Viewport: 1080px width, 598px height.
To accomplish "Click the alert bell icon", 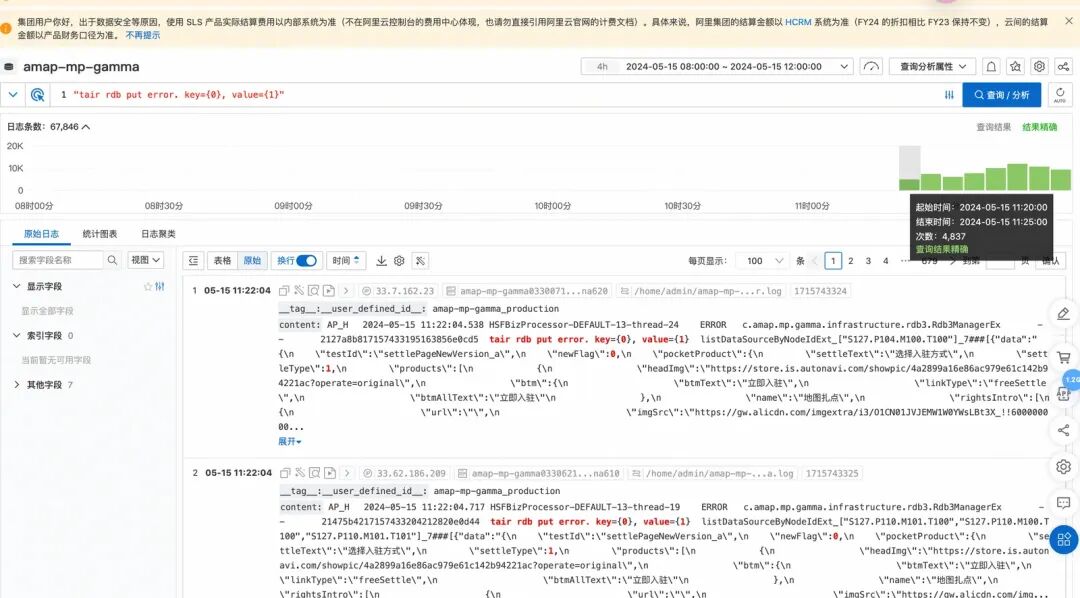I will tap(991, 67).
